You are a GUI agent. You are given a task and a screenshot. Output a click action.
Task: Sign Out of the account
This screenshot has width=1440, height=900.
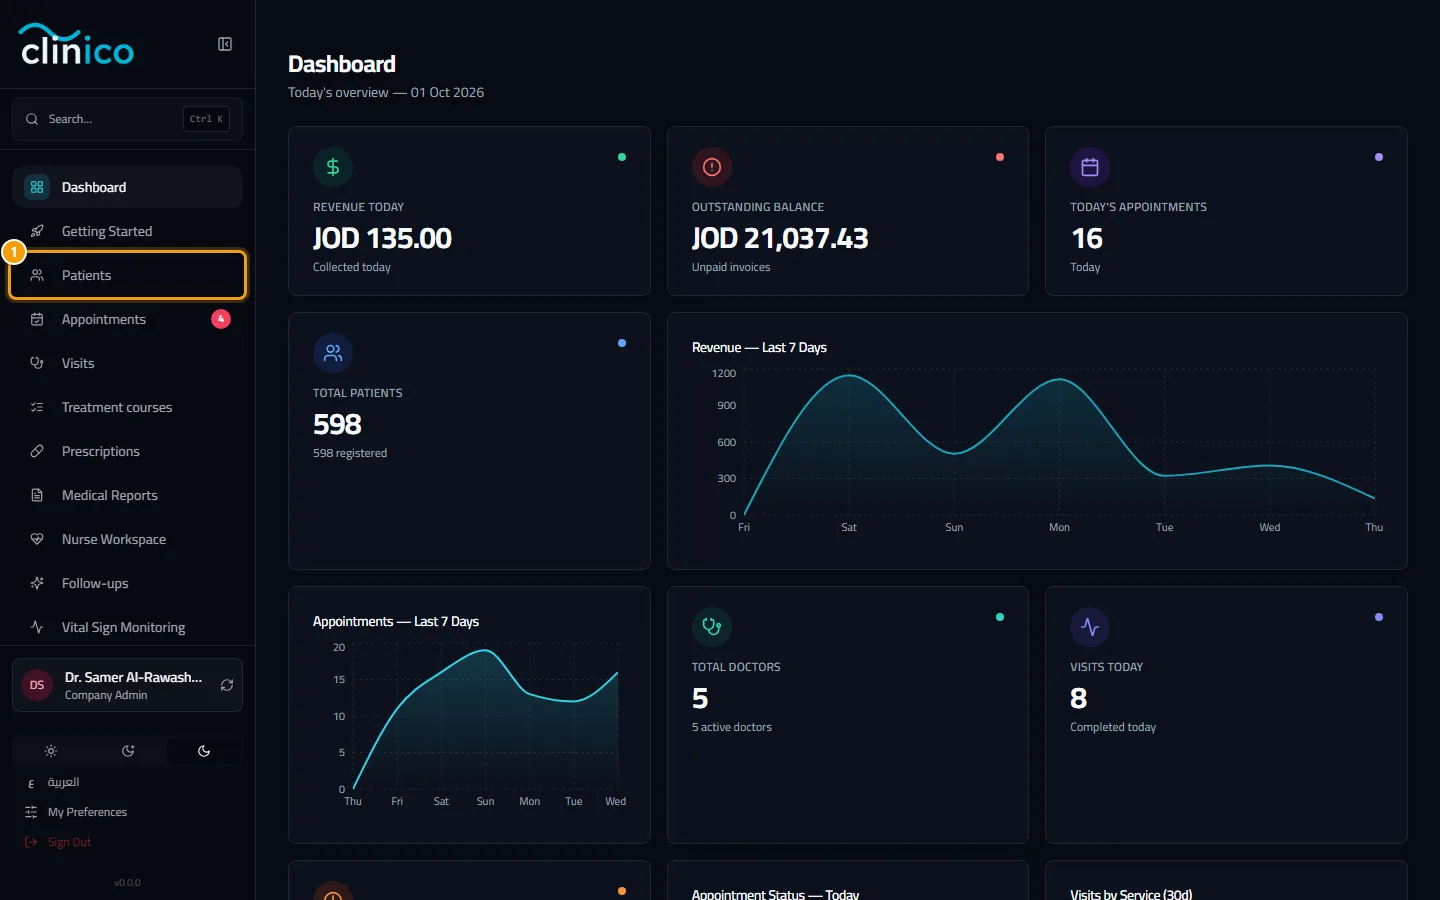(x=69, y=842)
